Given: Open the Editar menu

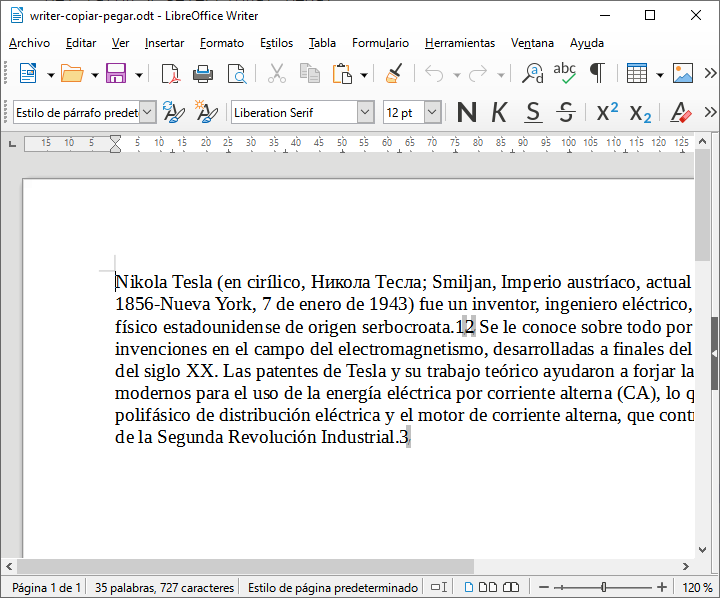Looking at the screenshot, I should [x=81, y=43].
